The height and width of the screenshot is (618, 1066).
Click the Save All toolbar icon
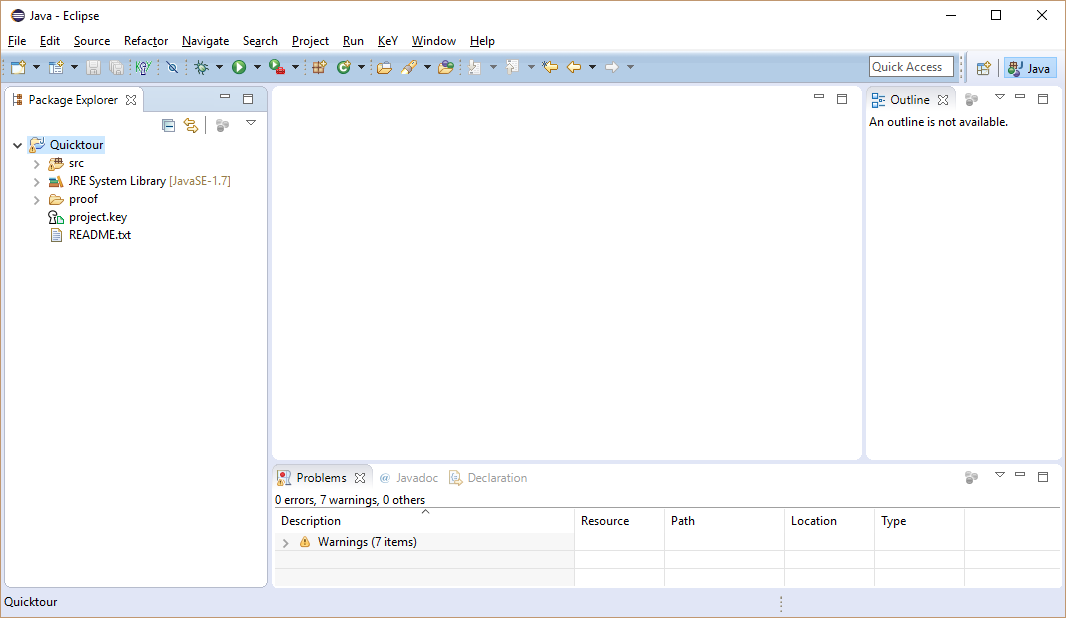click(116, 67)
